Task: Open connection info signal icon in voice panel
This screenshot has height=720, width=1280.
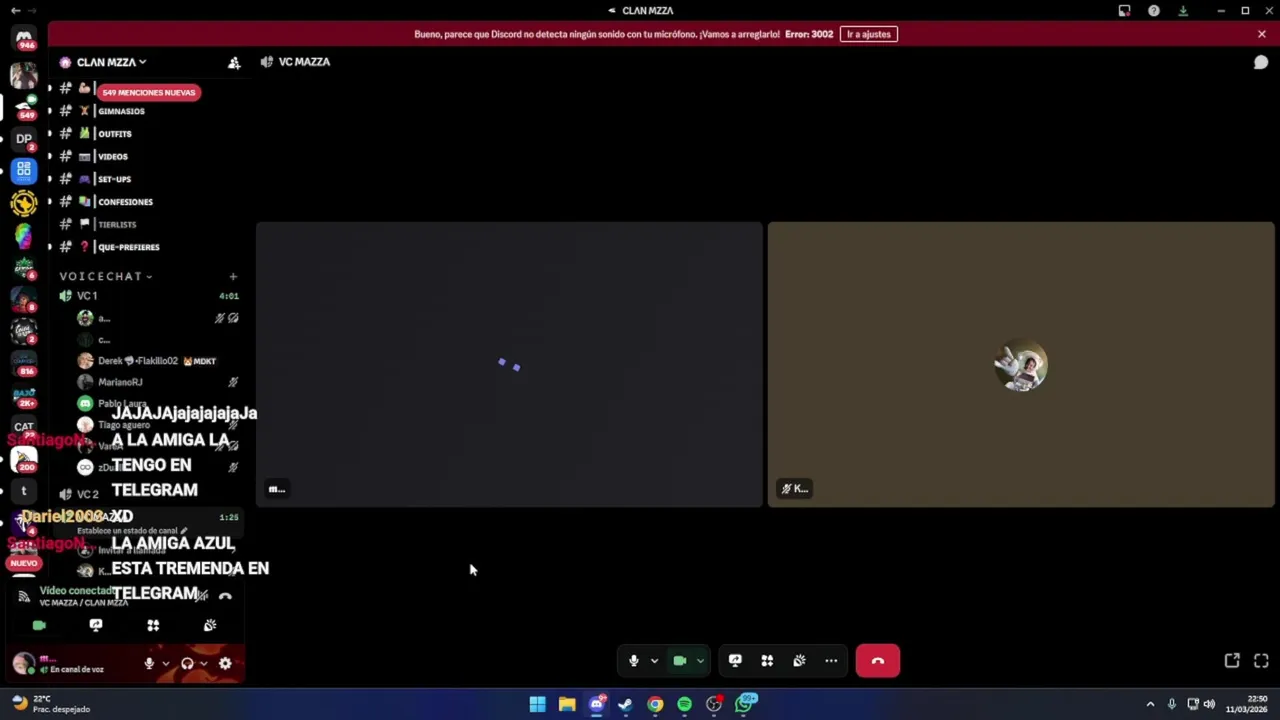Action: coord(24,596)
